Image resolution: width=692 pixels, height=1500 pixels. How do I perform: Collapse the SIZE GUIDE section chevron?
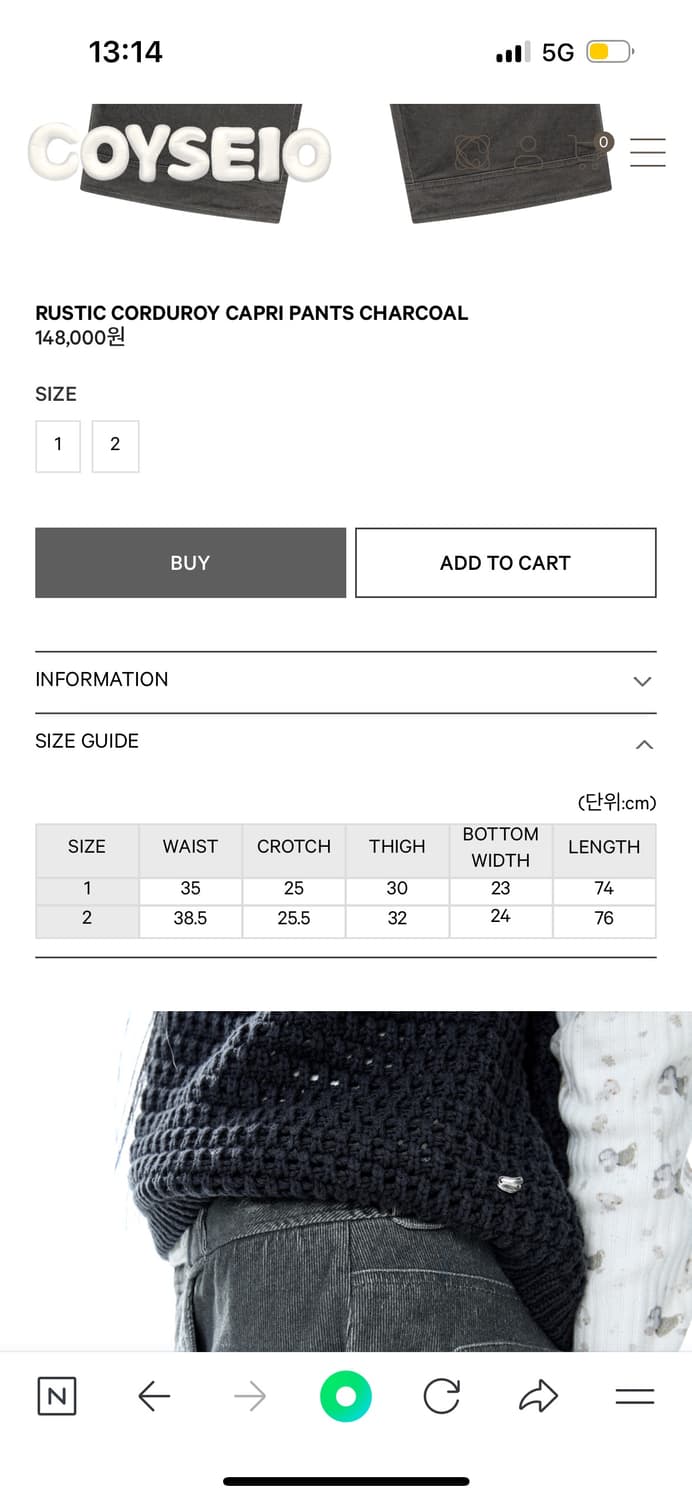(644, 744)
